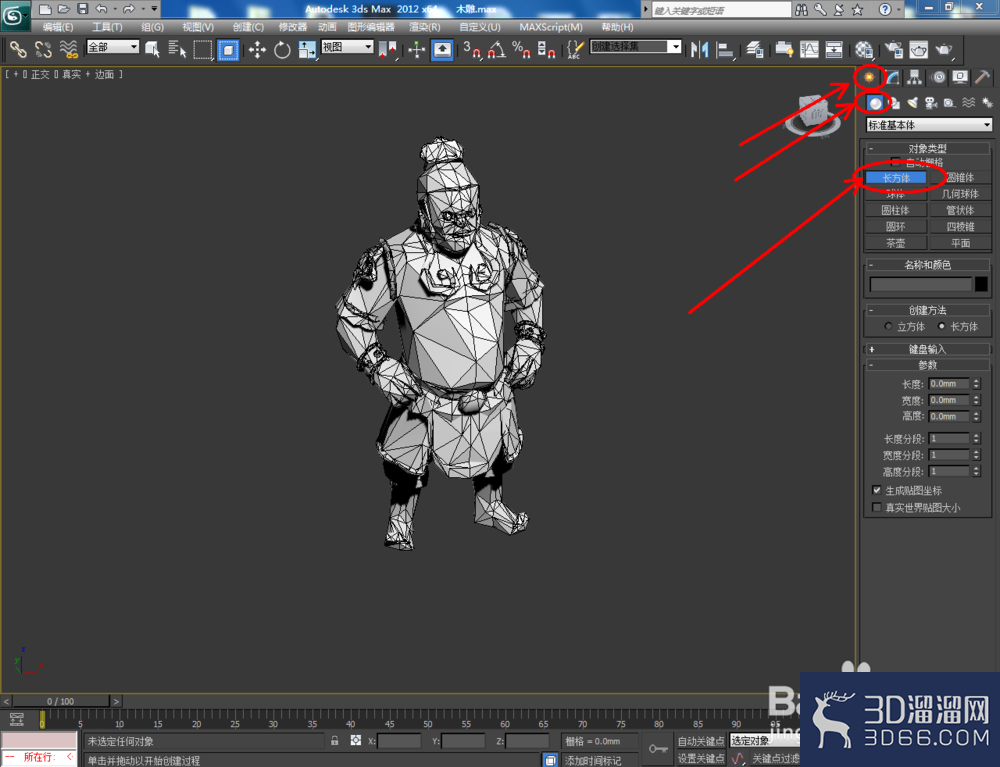This screenshot has width=1000, height=767.
Task: Click the Select and Manipulate icon
Action: [x=416, y=49]
